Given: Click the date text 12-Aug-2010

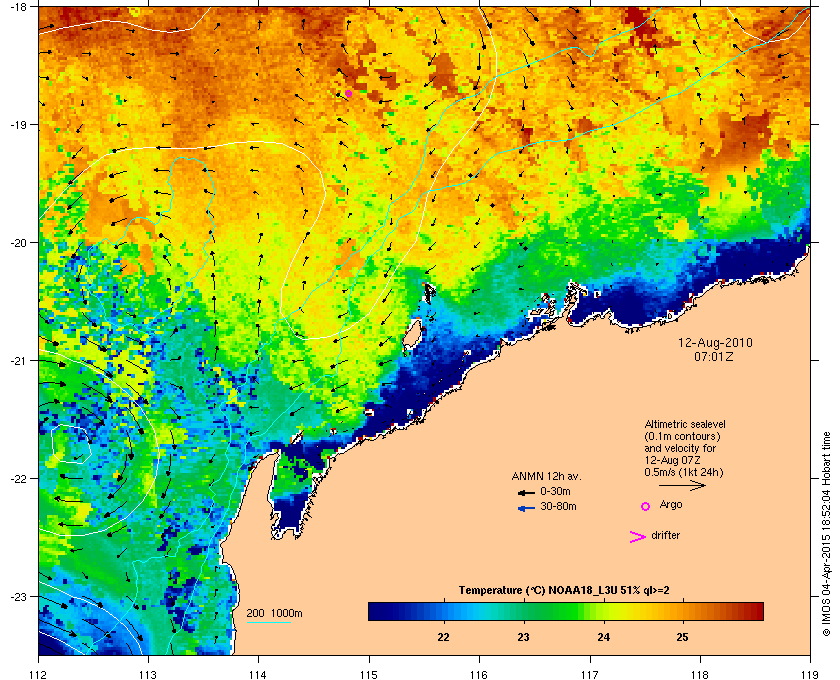Looking at the screenshot, I should (x=715, y=343).
